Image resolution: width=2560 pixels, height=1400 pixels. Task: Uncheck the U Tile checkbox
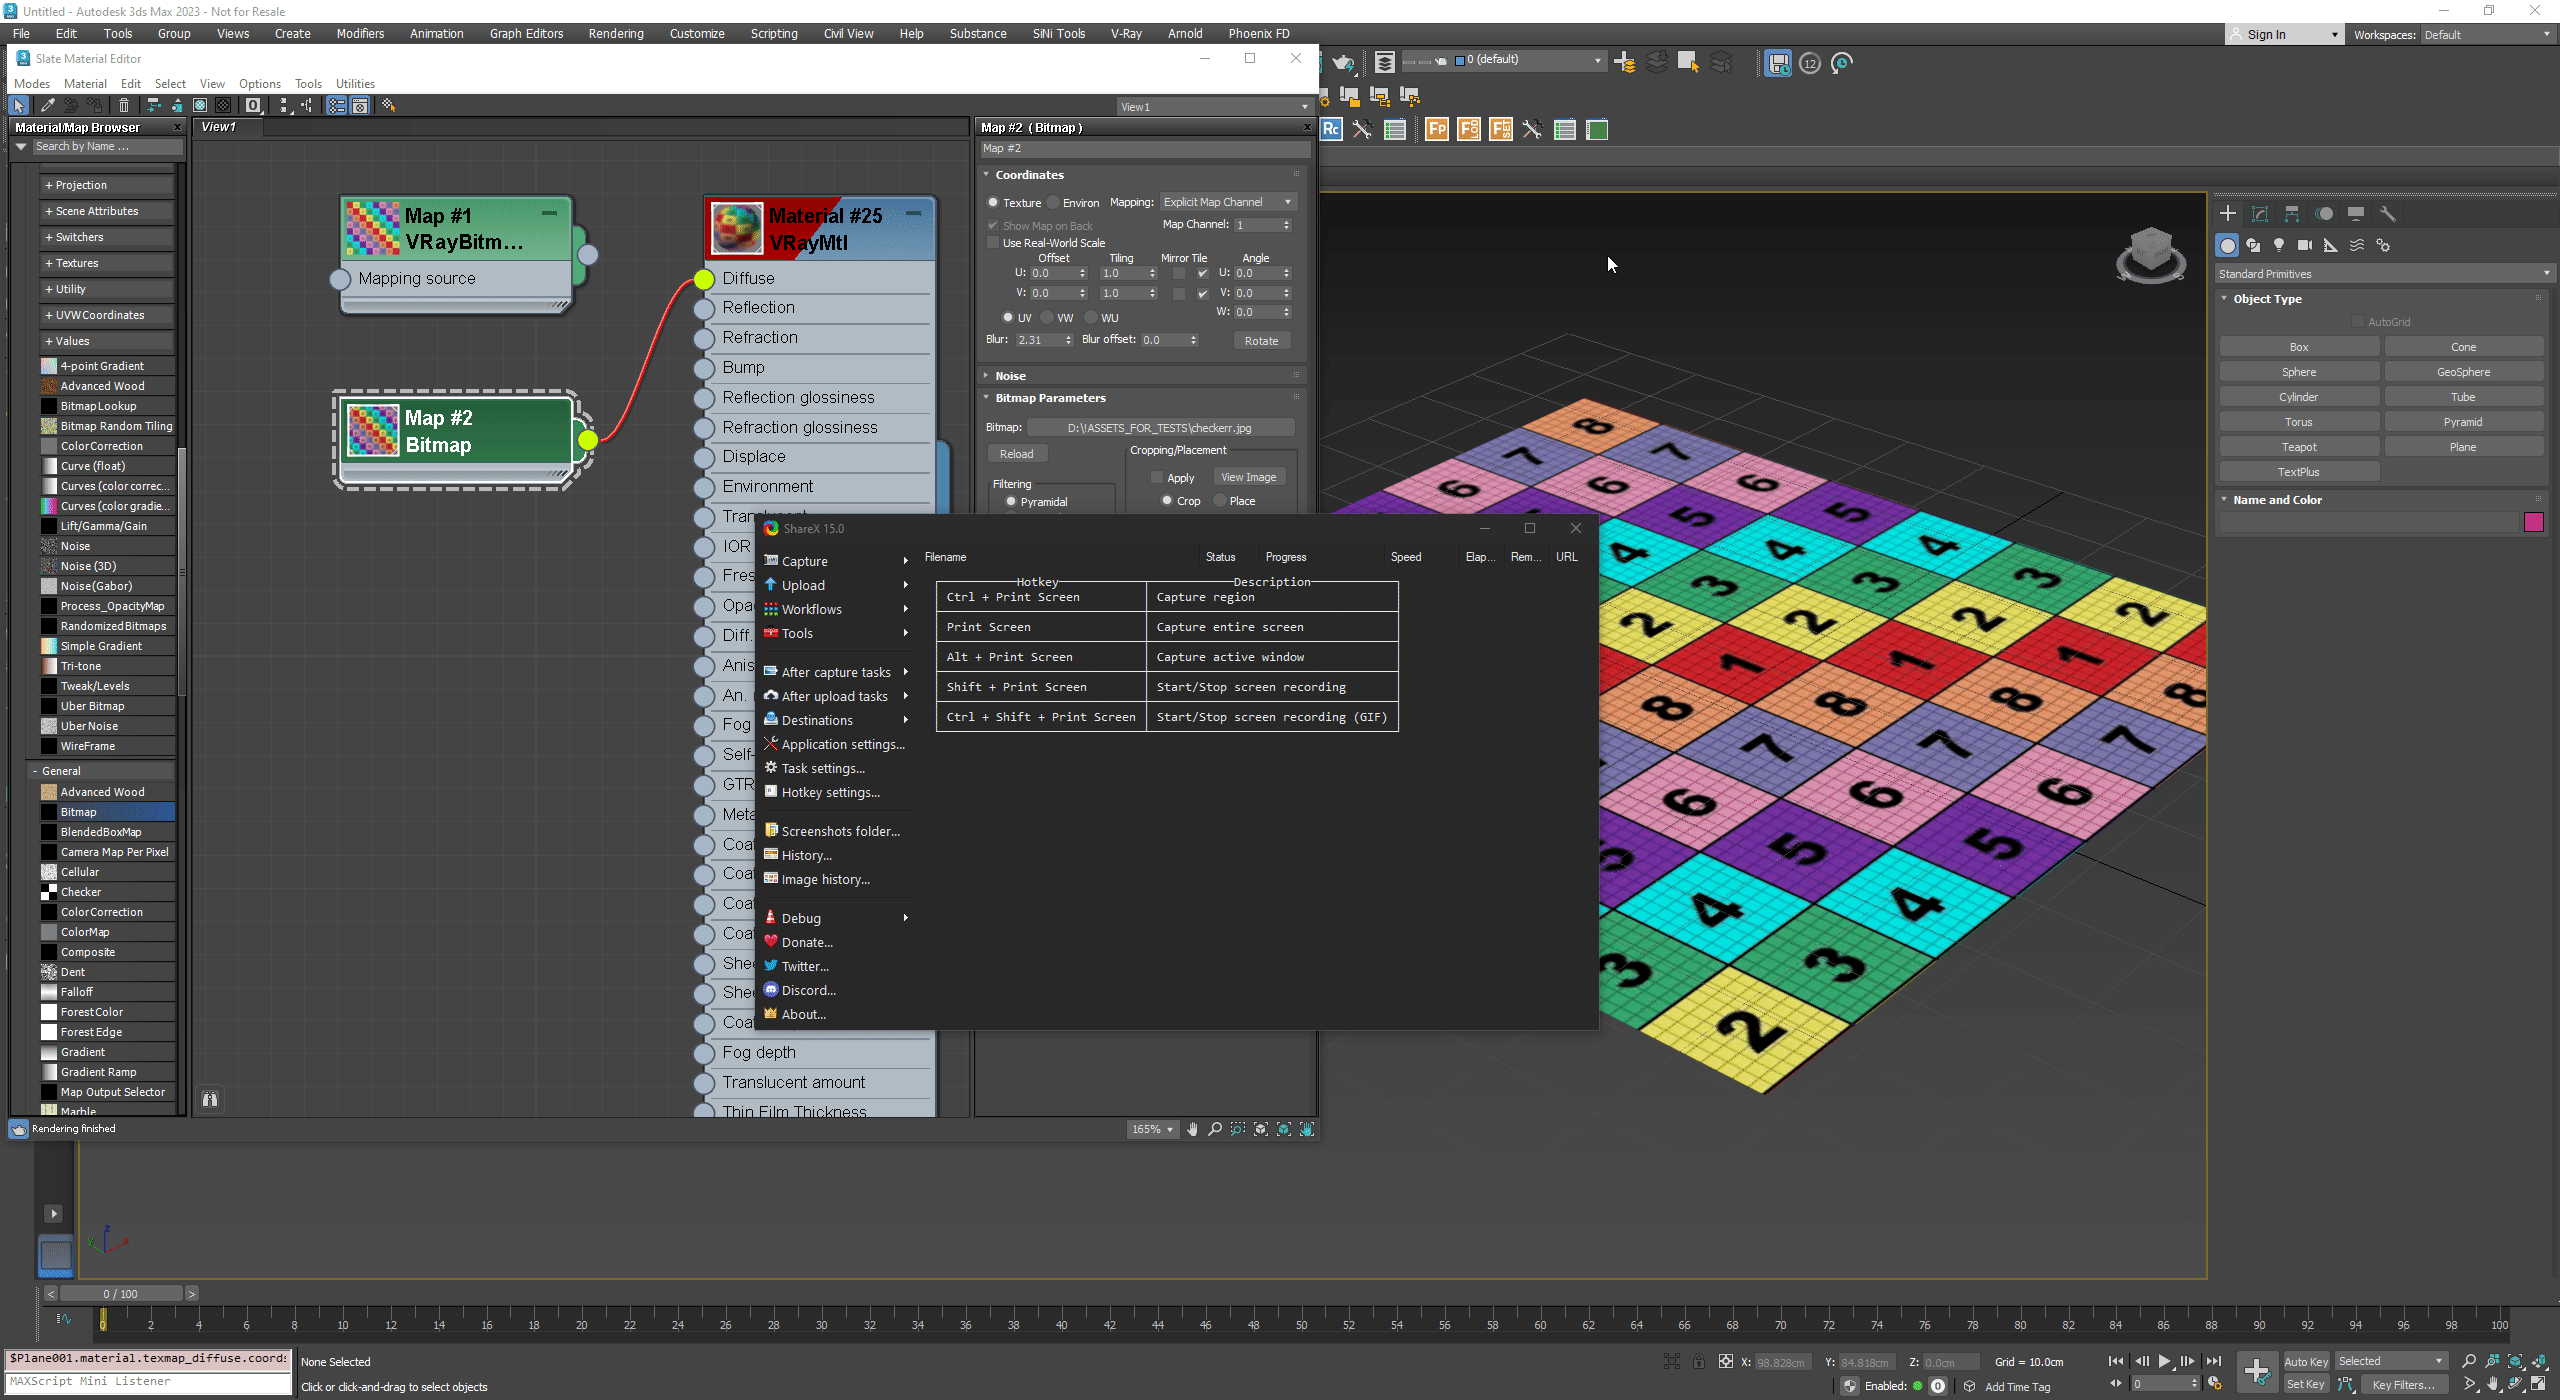pyautogui.click(x=1202, y=273)
